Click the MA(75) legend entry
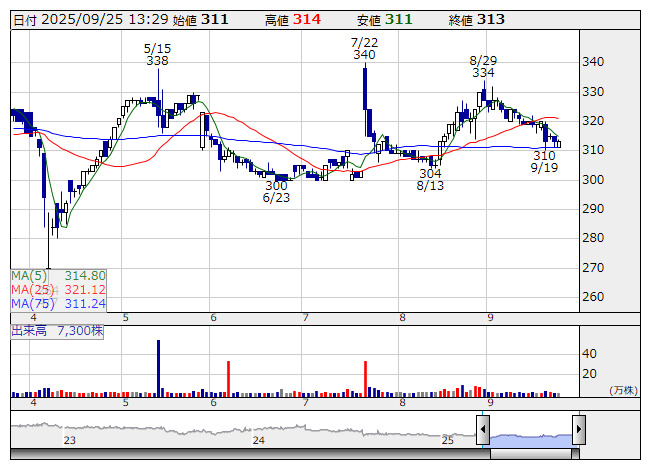The image size is (653, 470). pyautogui.click(x=58, y=303)
